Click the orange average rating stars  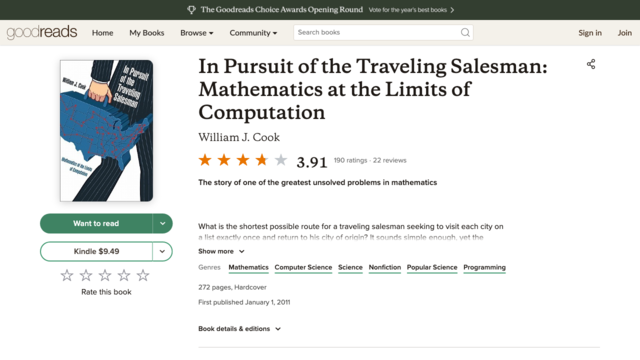tap(243, 160)
